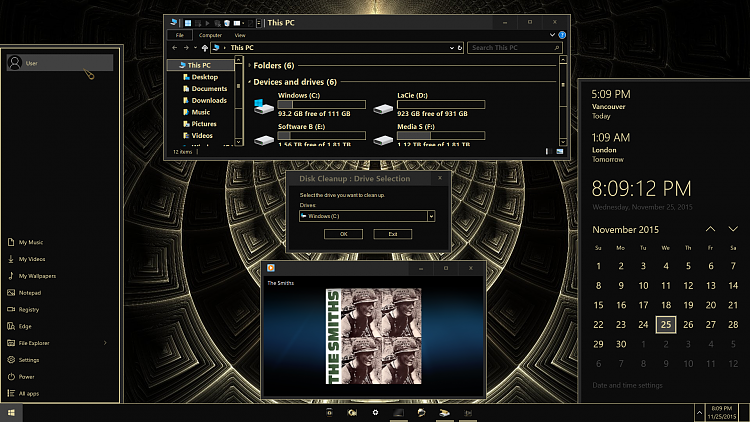Open the File tab in This PC window
Screen dimensions: 750x422
click(179, 35)
